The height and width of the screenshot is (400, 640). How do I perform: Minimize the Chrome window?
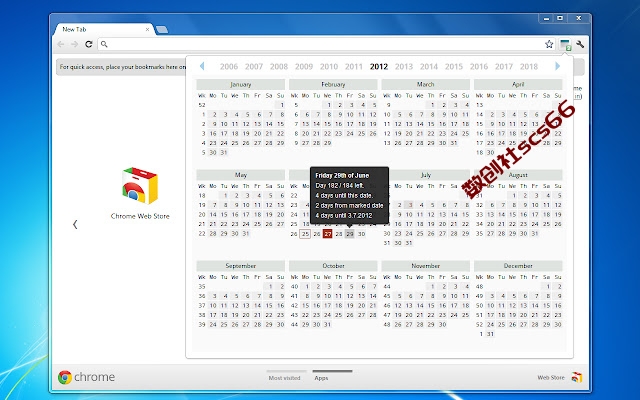tap(547, 18)
